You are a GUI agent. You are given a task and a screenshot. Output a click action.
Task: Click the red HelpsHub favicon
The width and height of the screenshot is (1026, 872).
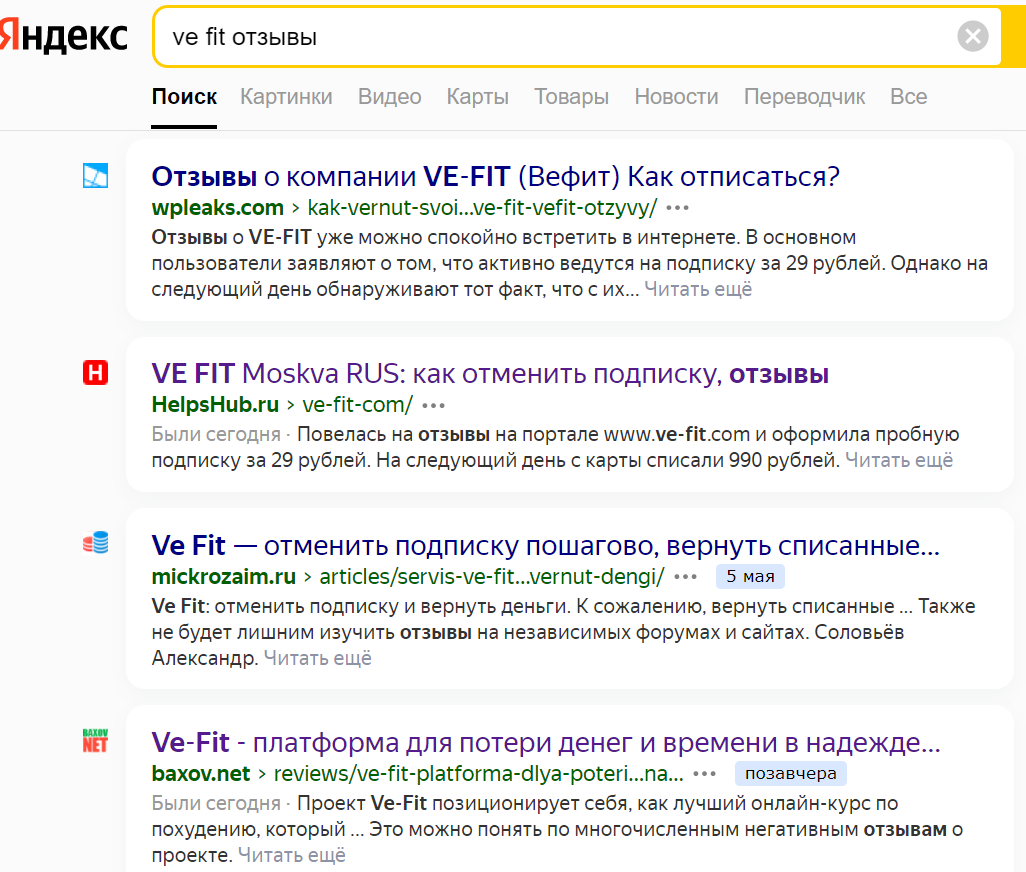click(96, 373)
